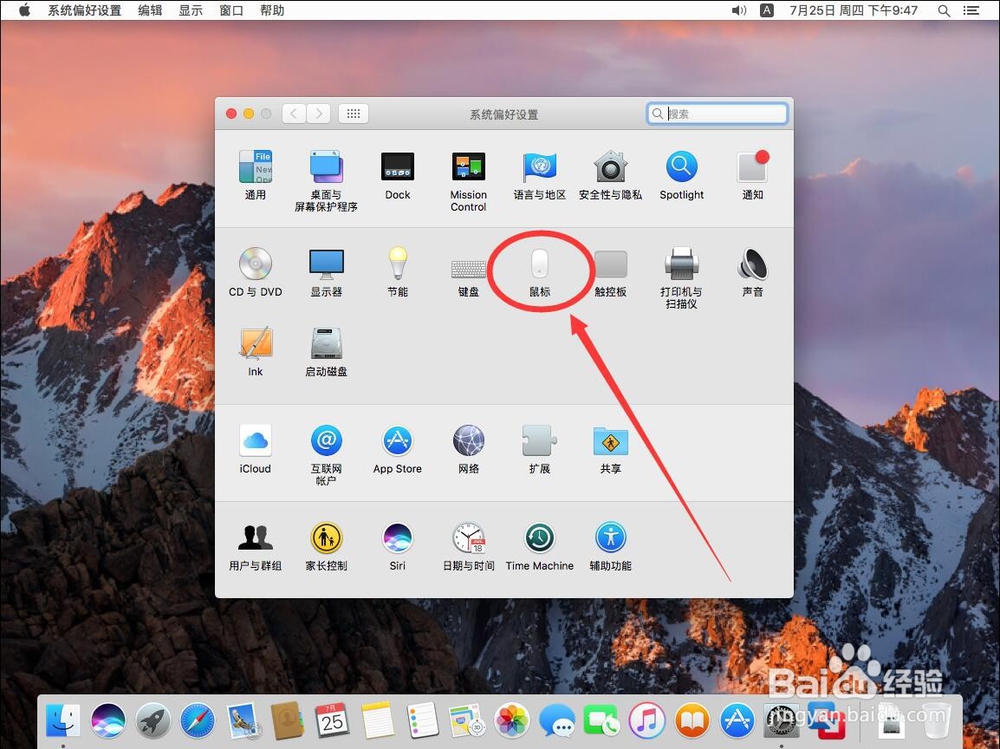Launch App Store from the Dock
This screenshot has height=749, width=1000.
(x=737, y=720)
